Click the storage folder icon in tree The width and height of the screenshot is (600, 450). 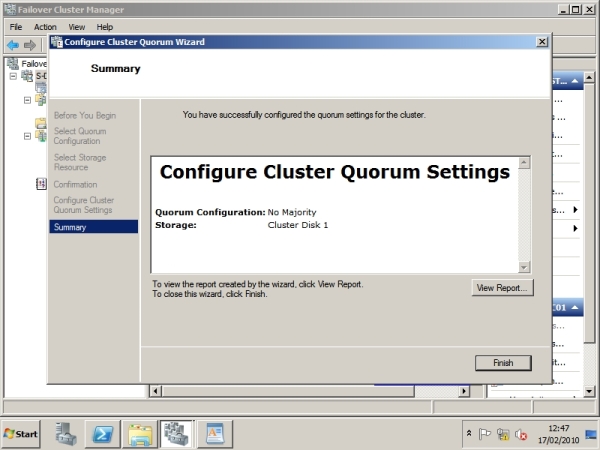point(41,122)
